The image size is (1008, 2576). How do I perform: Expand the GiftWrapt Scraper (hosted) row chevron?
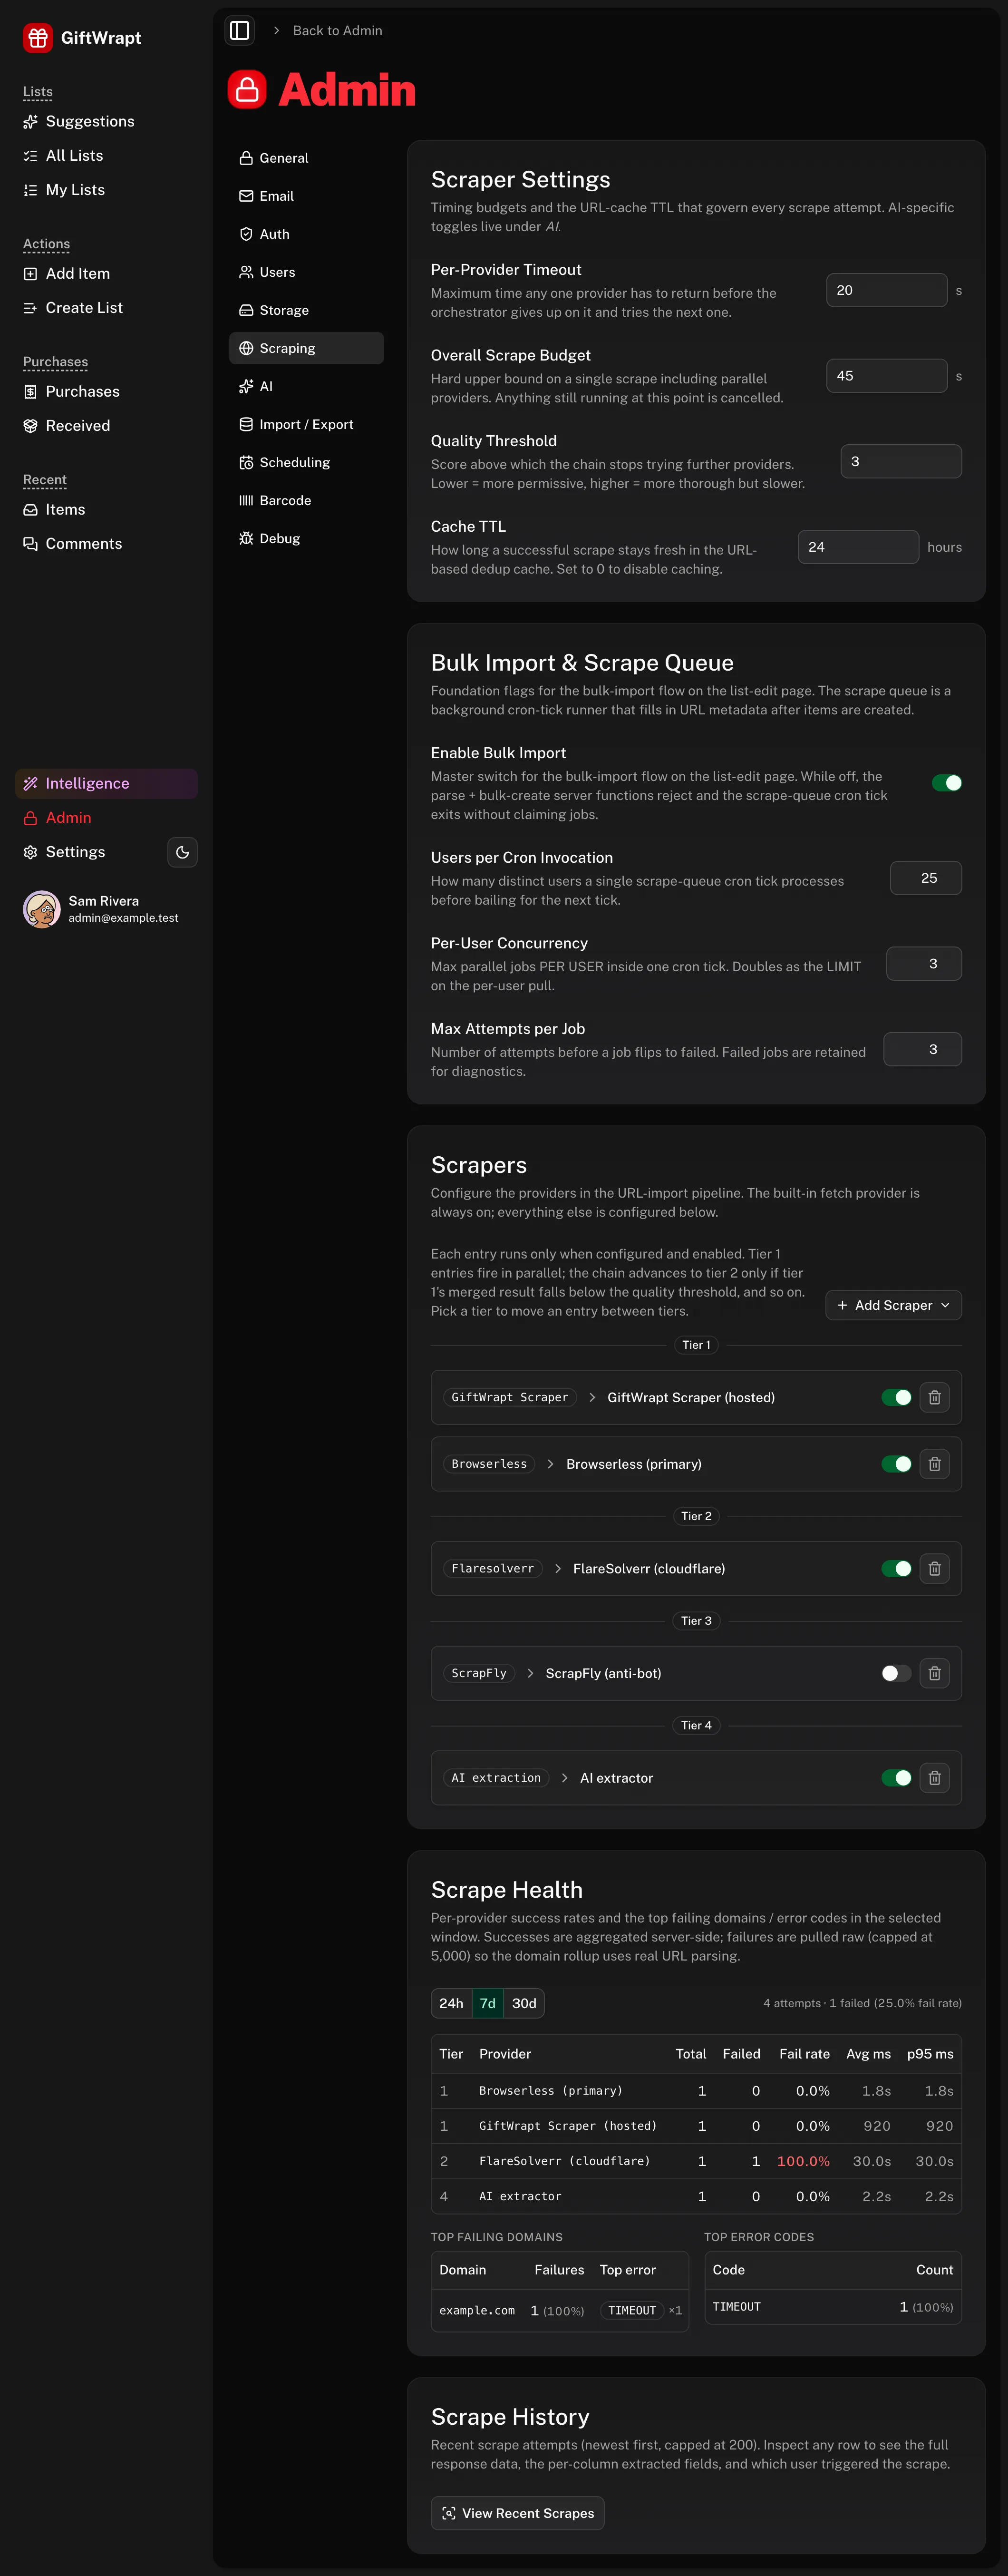coord(592,1397)
